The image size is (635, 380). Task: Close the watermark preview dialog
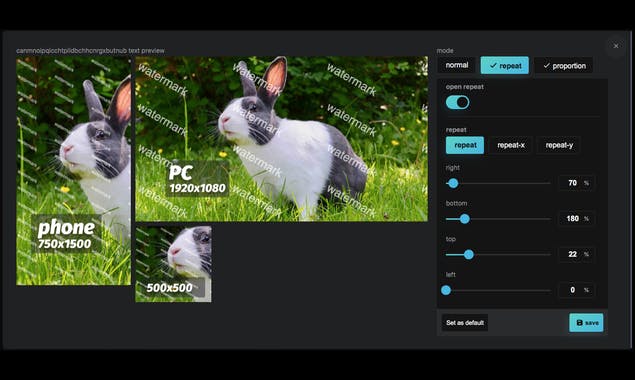[616, 46]
